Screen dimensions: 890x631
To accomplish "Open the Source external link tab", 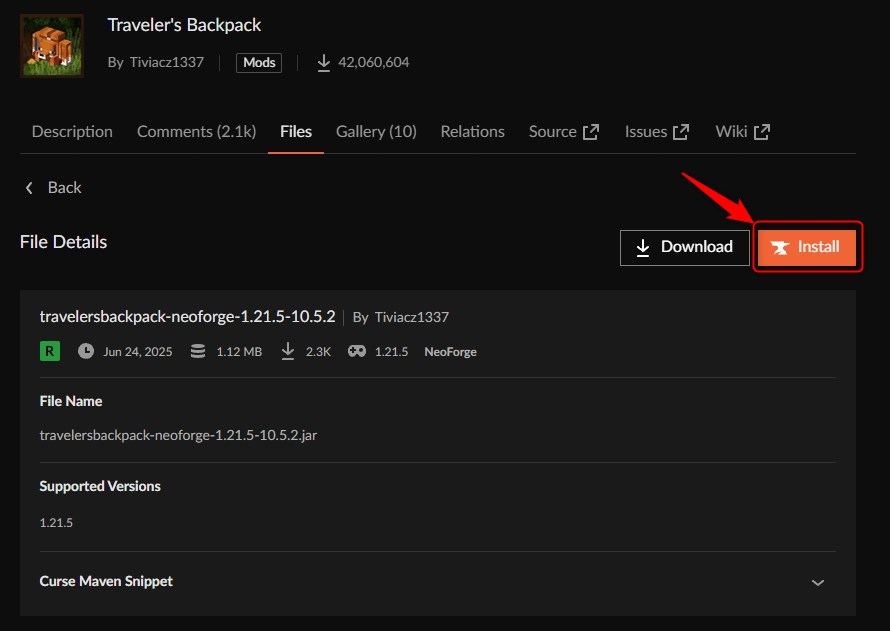I will [x=564, y=132].
